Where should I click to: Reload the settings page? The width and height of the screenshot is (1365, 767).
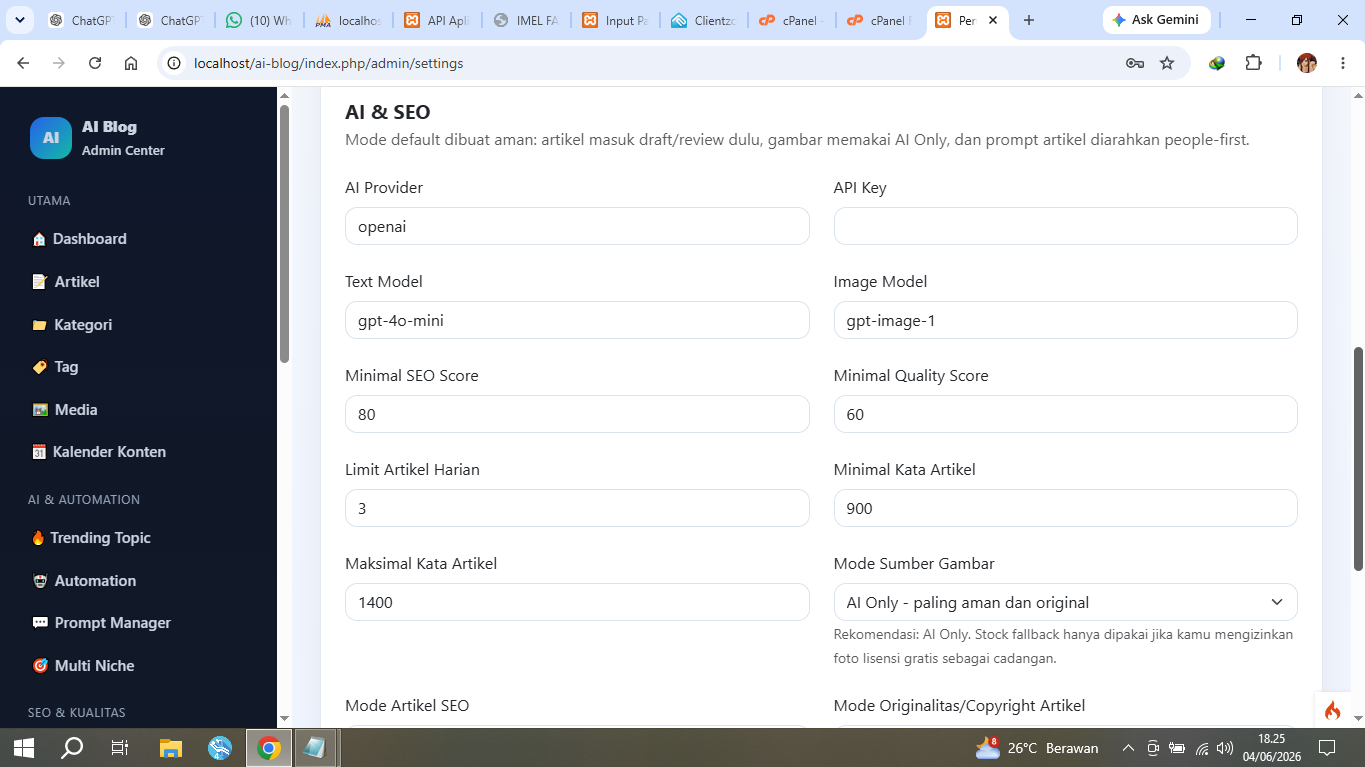(95, 63)
